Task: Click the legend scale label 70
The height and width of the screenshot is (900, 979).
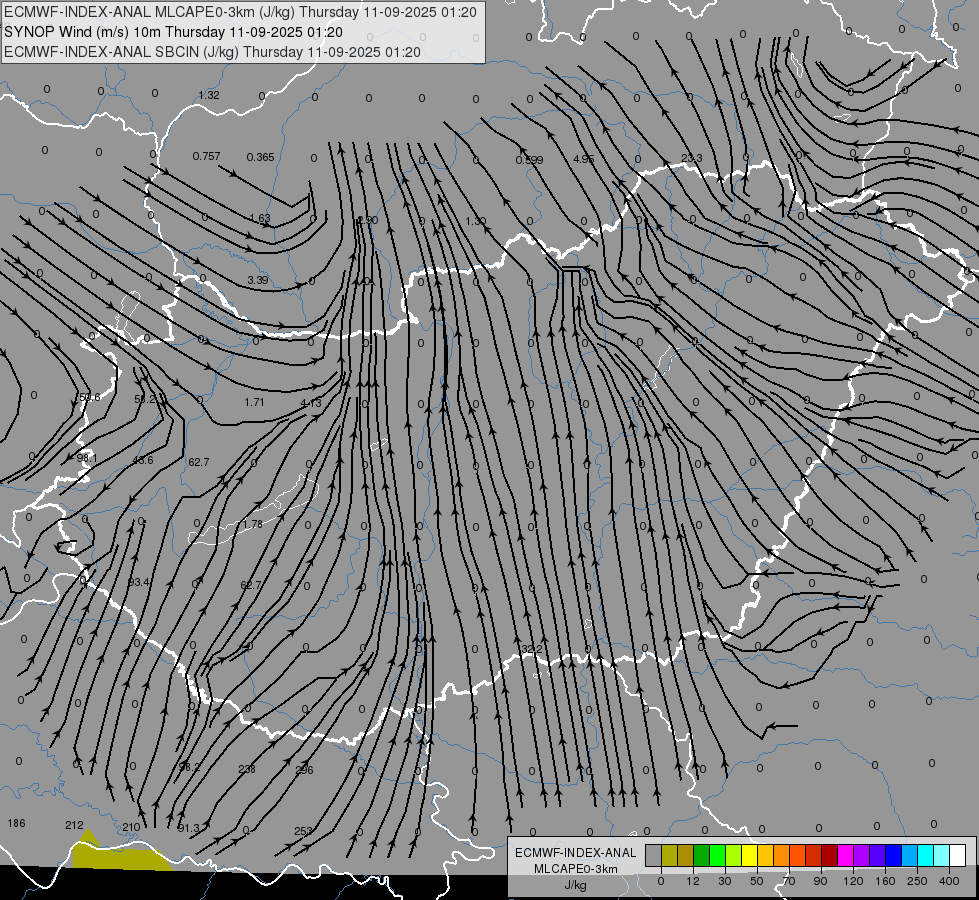Action: coord(789,881)
